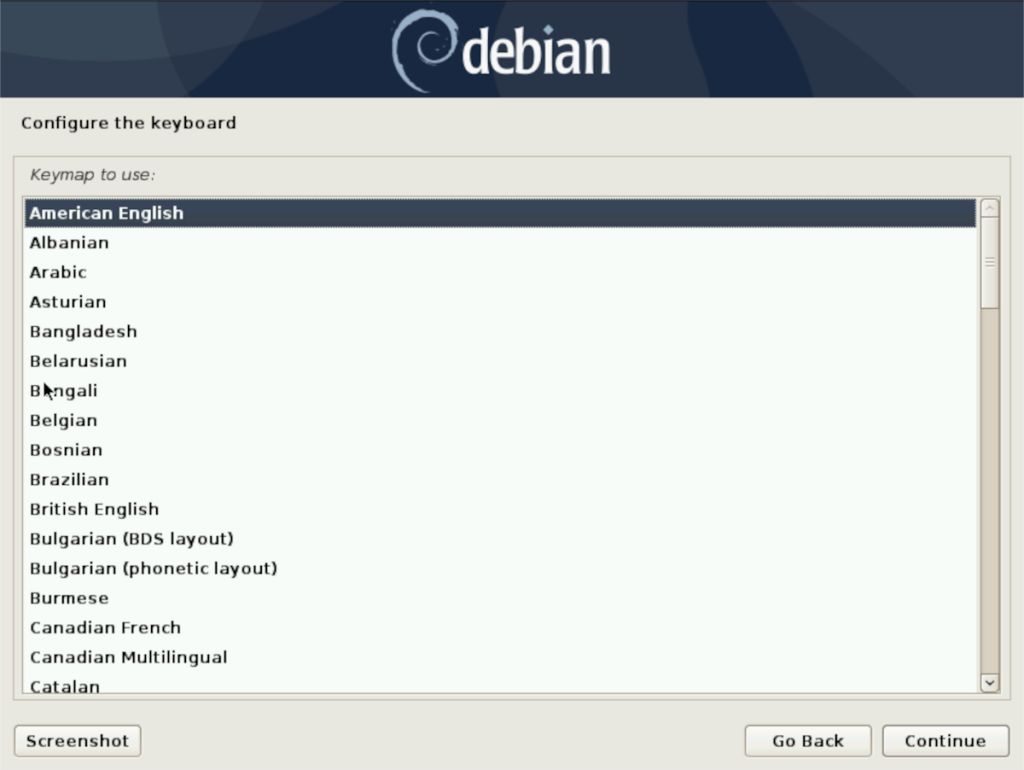Click the Go Back button
The height and width of the screenshot is (770, 1024).
coord(807,740)
